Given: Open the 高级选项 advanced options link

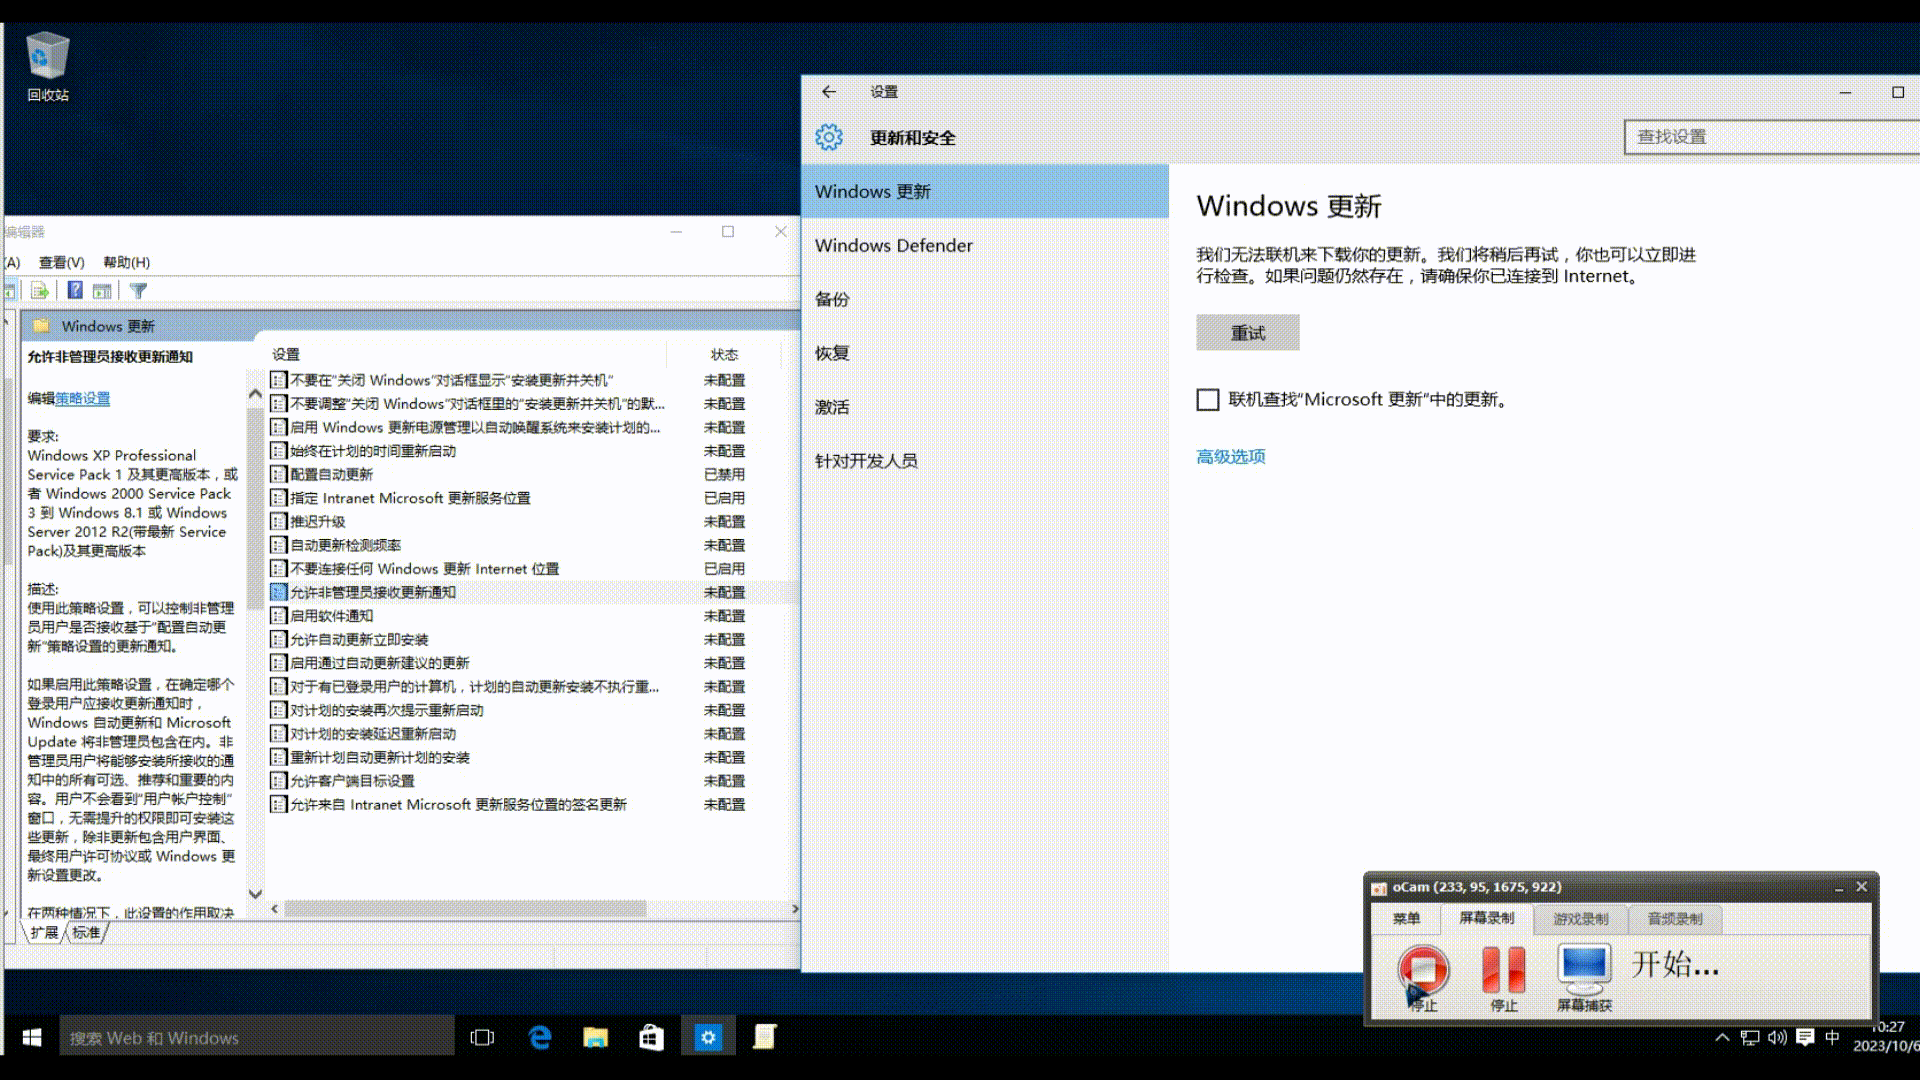Looking at the screenshot, I should point(1231,457).
